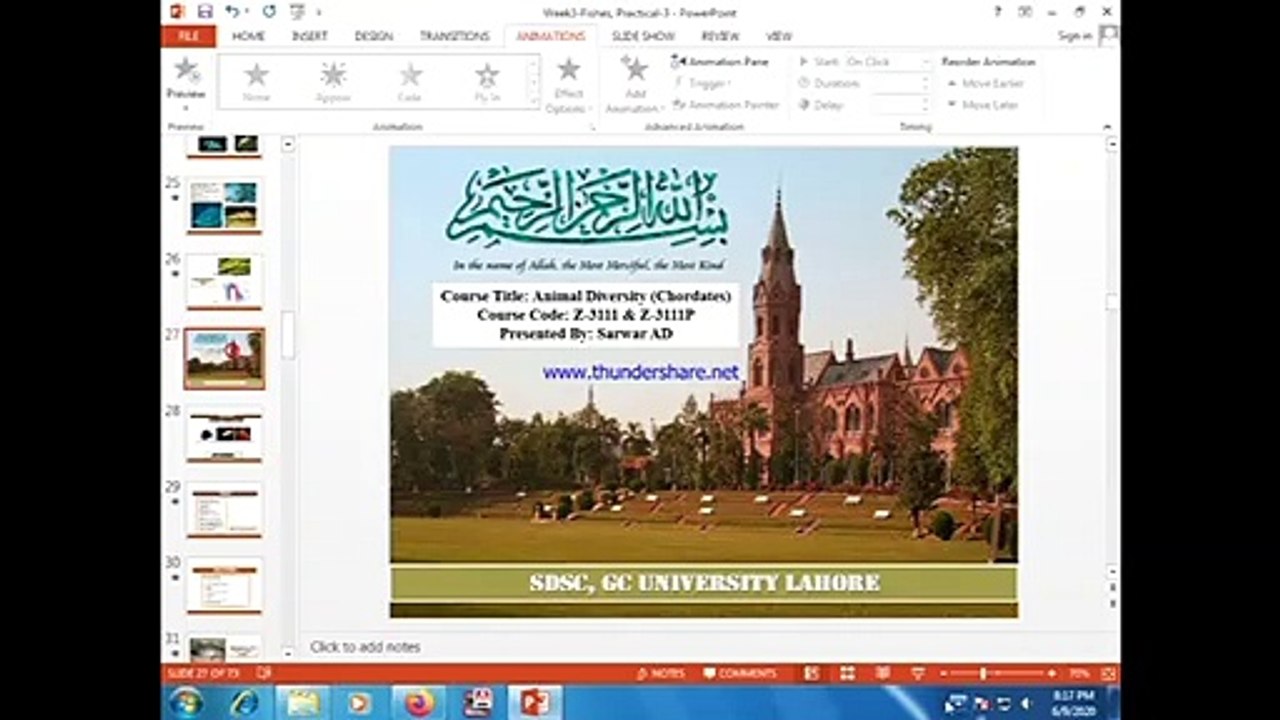
Task: Open the Add Animation dropdown
Action: (x=633, y=84)
